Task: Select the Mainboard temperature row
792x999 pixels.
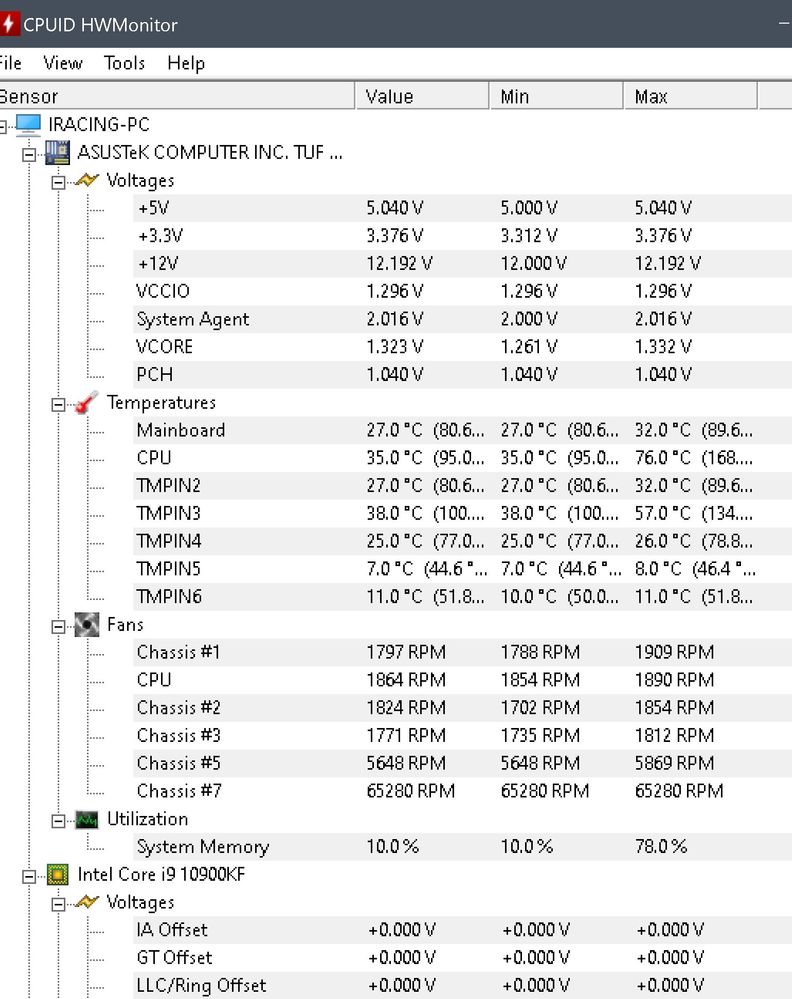Action: tap(462, 430)
